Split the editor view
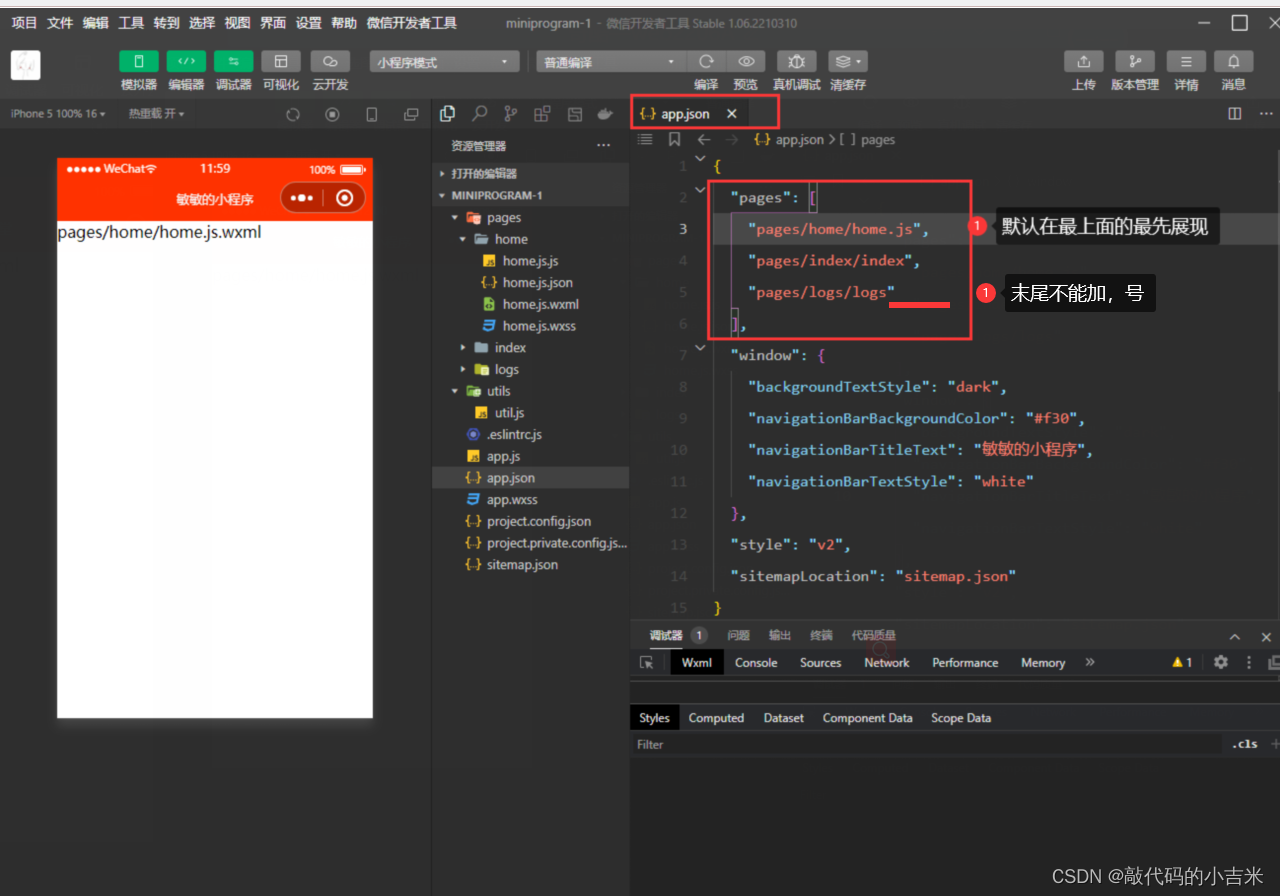 [x=1235, y=114]
